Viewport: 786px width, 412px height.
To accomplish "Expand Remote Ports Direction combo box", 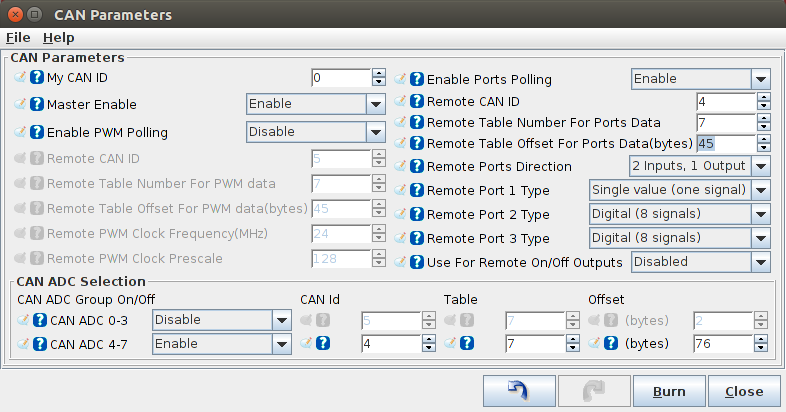I will pos(760,166).
